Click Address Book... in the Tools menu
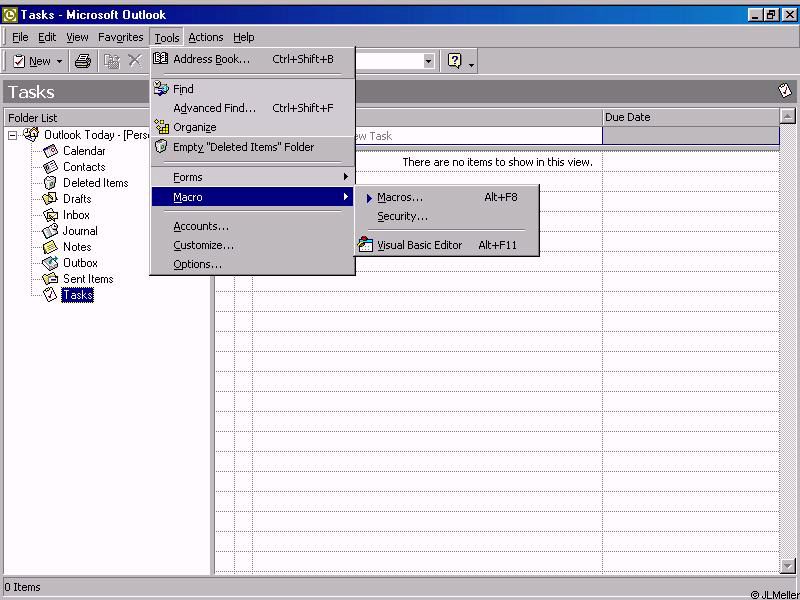800x600 pixels. coord(211,59)
